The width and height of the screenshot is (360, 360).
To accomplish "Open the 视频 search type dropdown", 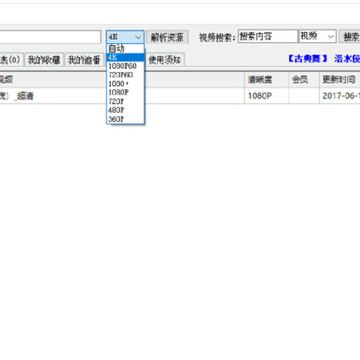I will 318,37.
